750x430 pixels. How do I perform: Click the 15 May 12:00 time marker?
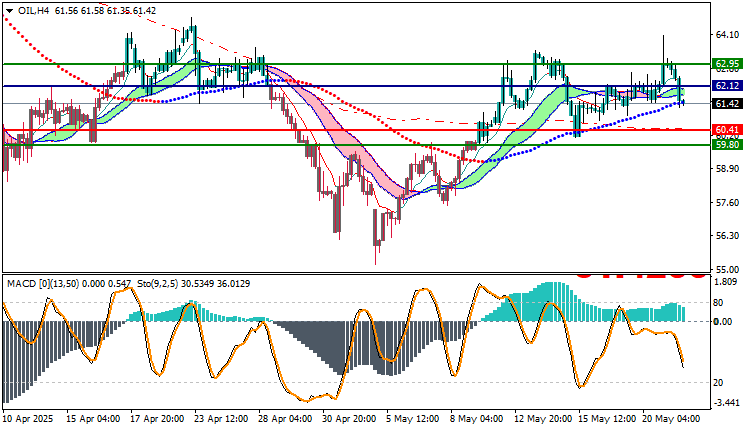coord(607,419)
